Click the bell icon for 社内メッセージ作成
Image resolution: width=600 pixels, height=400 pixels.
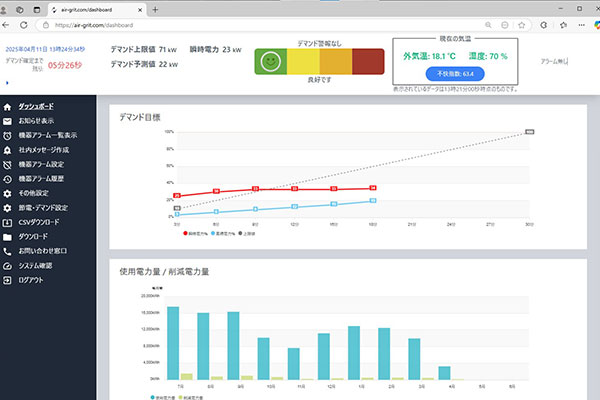click(8, 149)
